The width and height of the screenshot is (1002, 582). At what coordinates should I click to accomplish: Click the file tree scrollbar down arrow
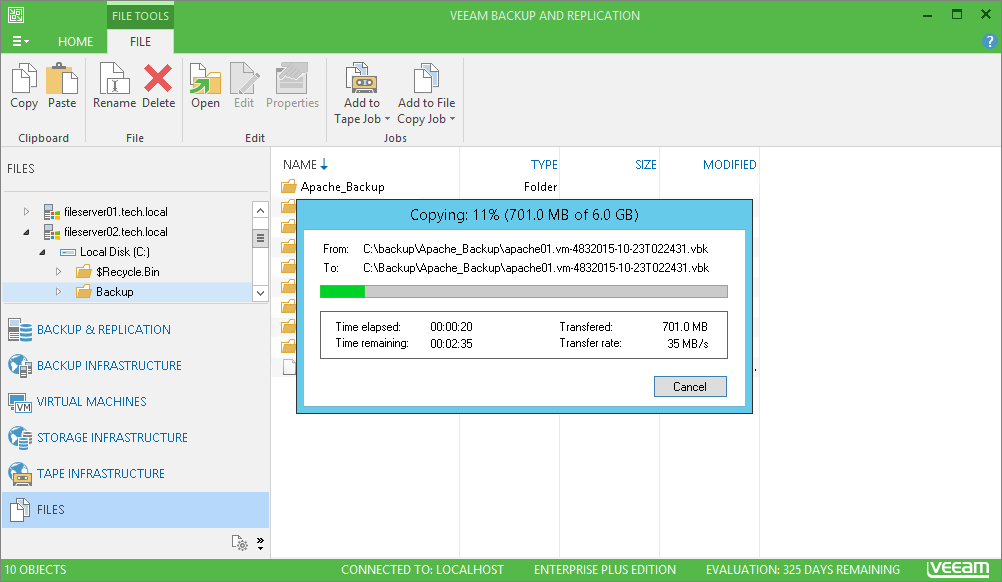tap(260, 293)
